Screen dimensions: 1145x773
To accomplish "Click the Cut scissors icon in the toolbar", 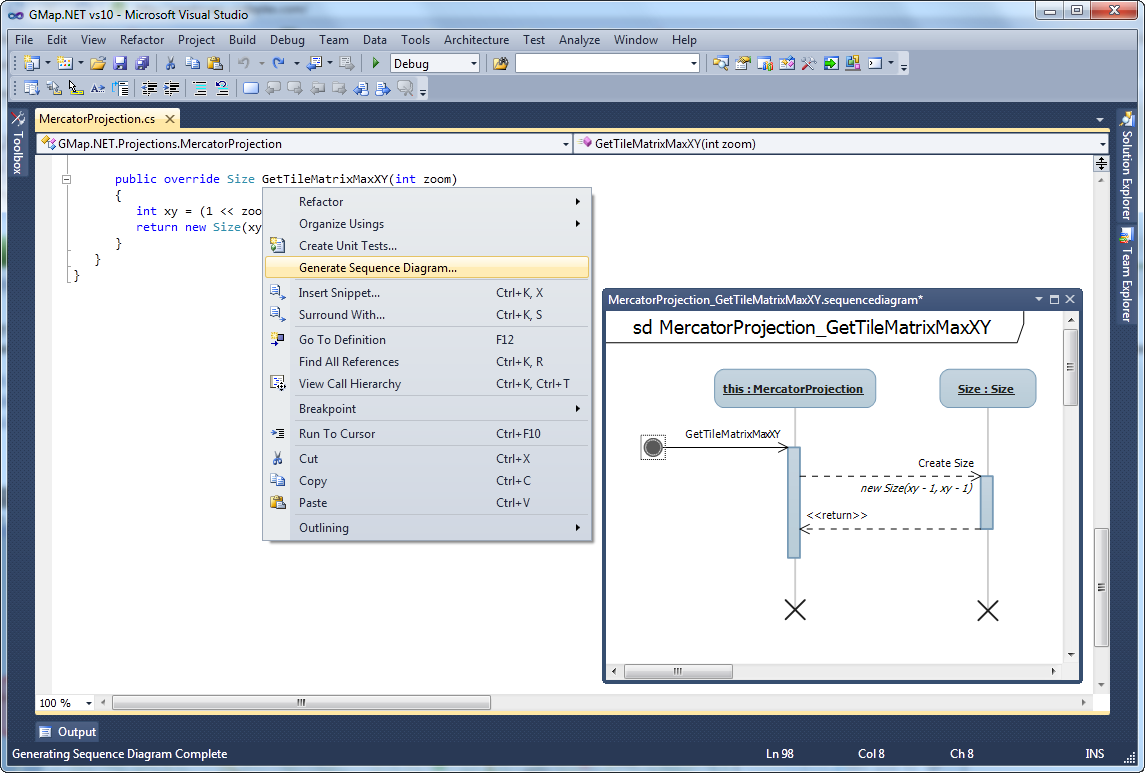I will [171, 64].
